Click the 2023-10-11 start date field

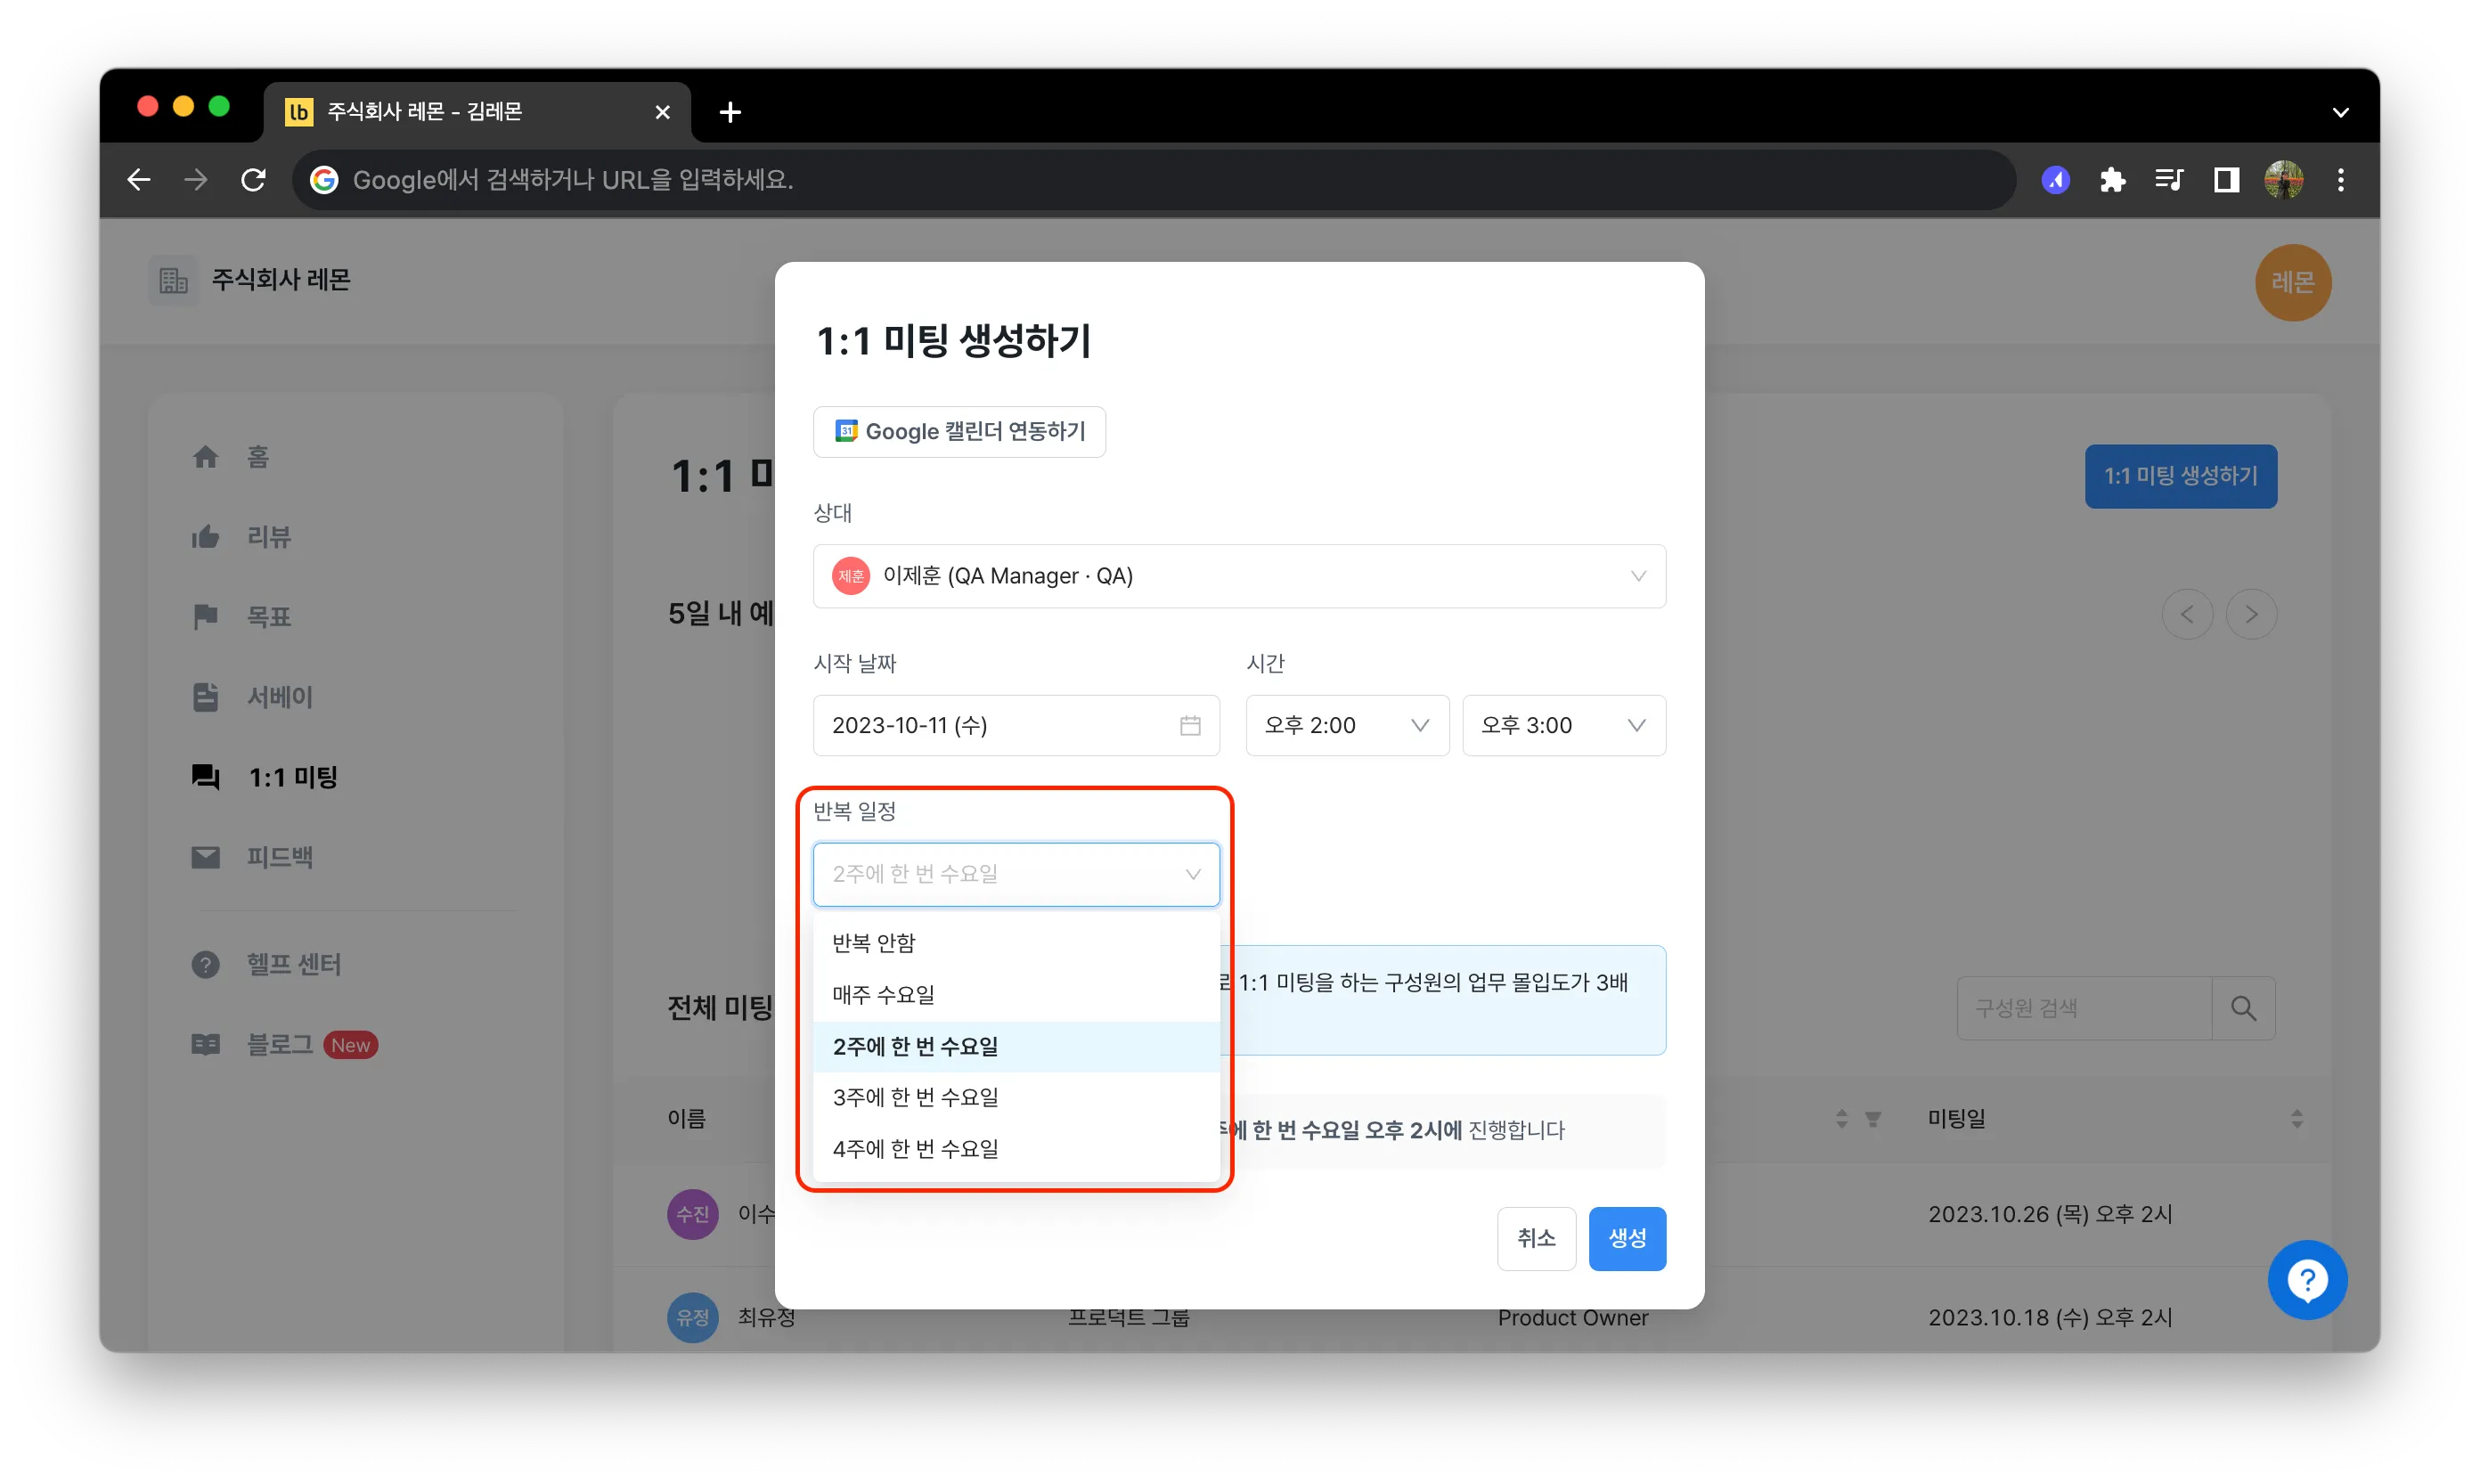pos(1016,725)
